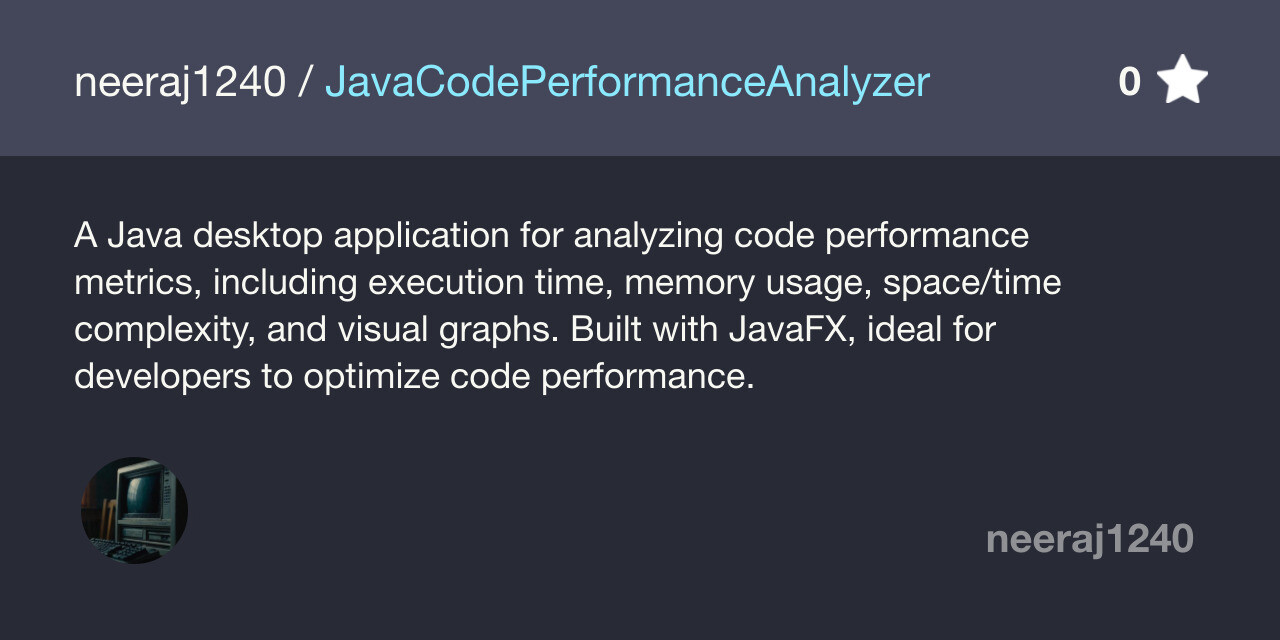Select the words "code performance" on the first line
This screenshot has width=1280, height=640.
point(881,238)
